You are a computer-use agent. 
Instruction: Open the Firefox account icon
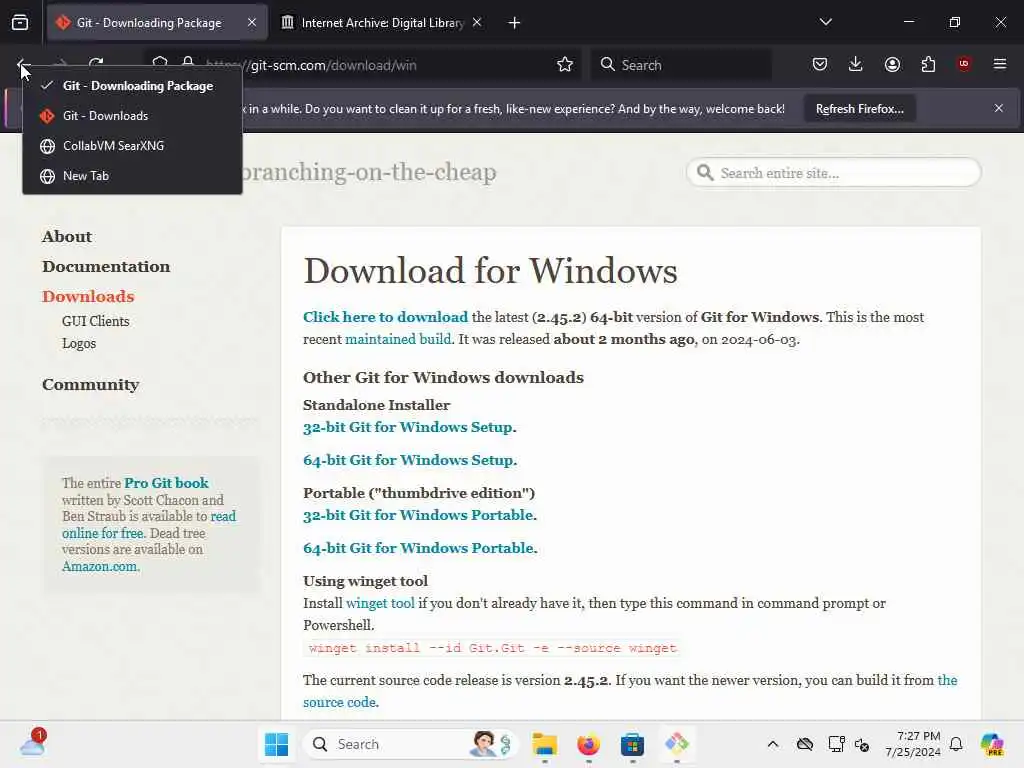pos(892,64)
